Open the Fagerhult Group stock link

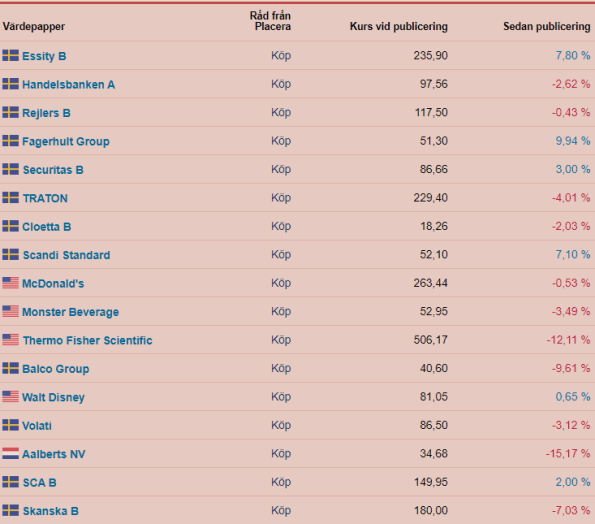[66, 142]
